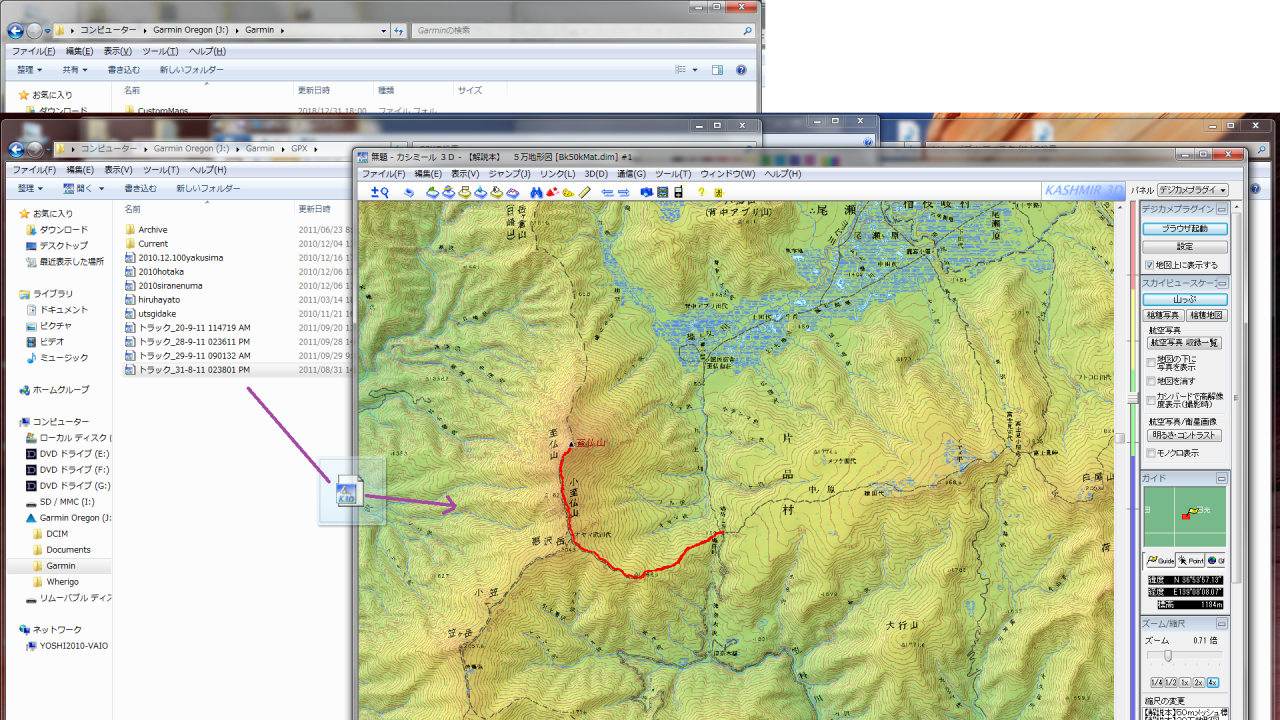Collapse the デジカメプラグイン panel section
Screen dimensions: 1280x720
[1222, 208]
